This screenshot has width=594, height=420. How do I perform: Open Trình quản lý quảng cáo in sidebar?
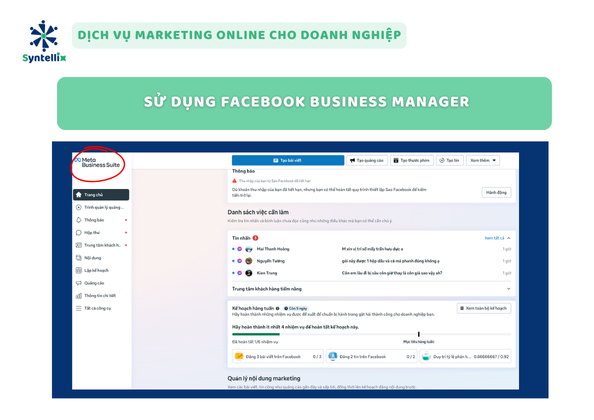click(x=101, y=207)
